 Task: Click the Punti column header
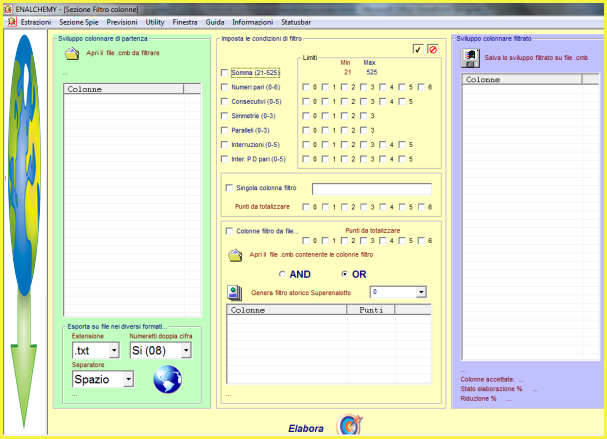click(371, 310)
